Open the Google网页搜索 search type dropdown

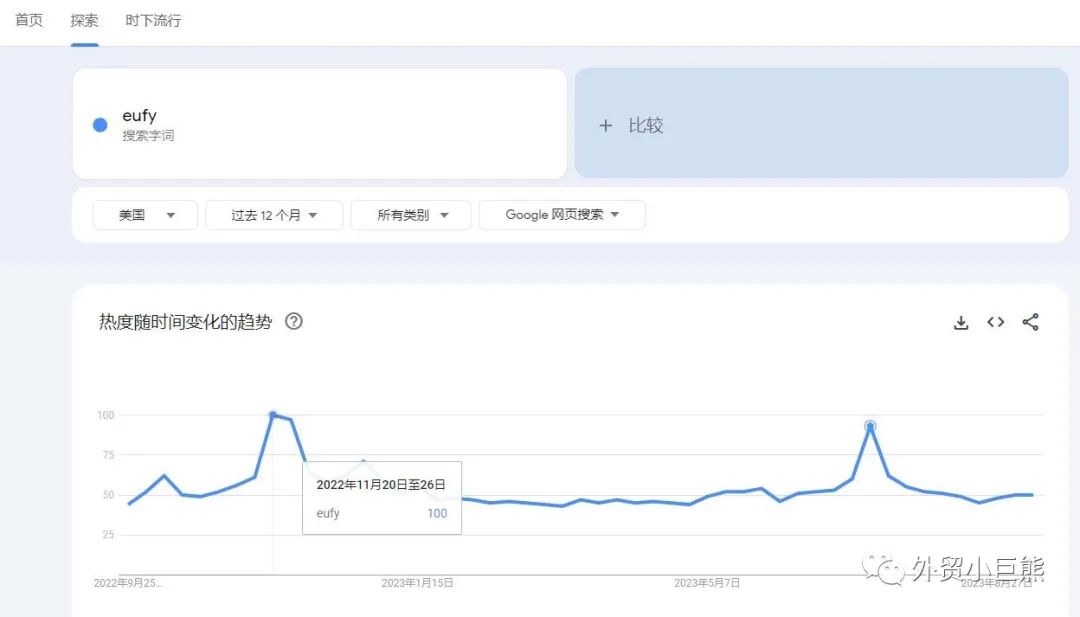click(x=561, y=215)
